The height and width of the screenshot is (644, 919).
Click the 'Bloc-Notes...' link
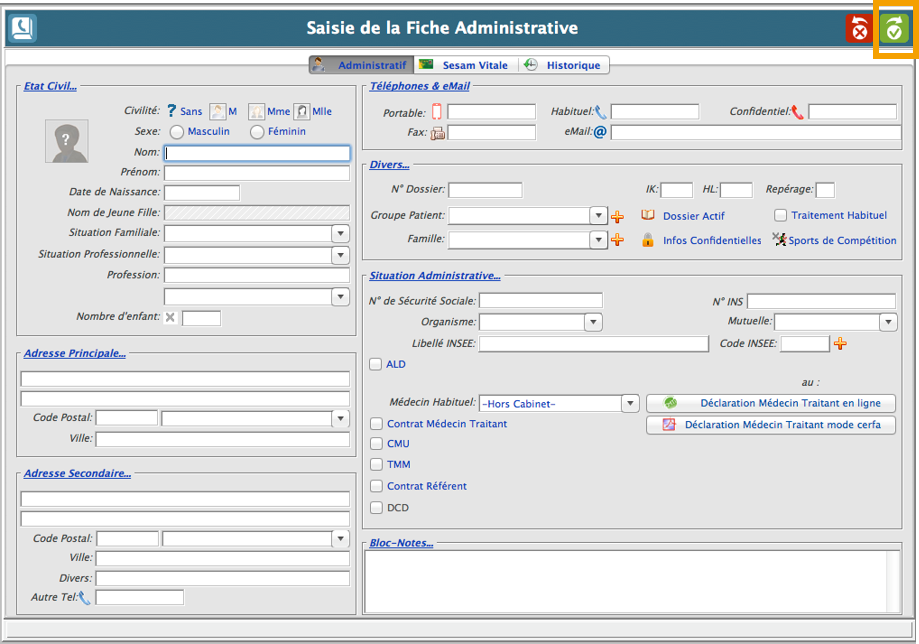tap(401, 543)
